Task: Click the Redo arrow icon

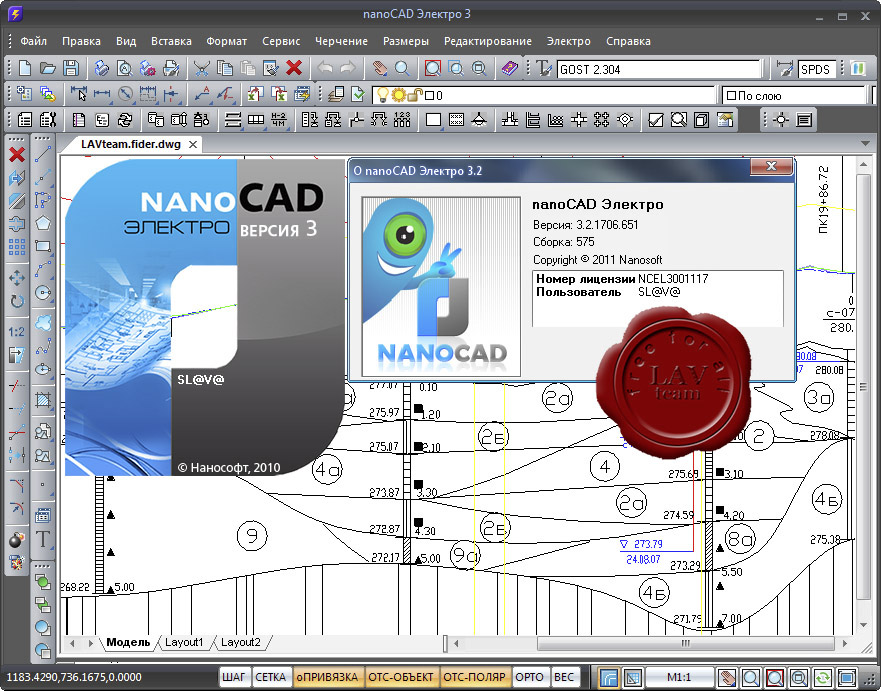Action: click(x=348, y=69)
